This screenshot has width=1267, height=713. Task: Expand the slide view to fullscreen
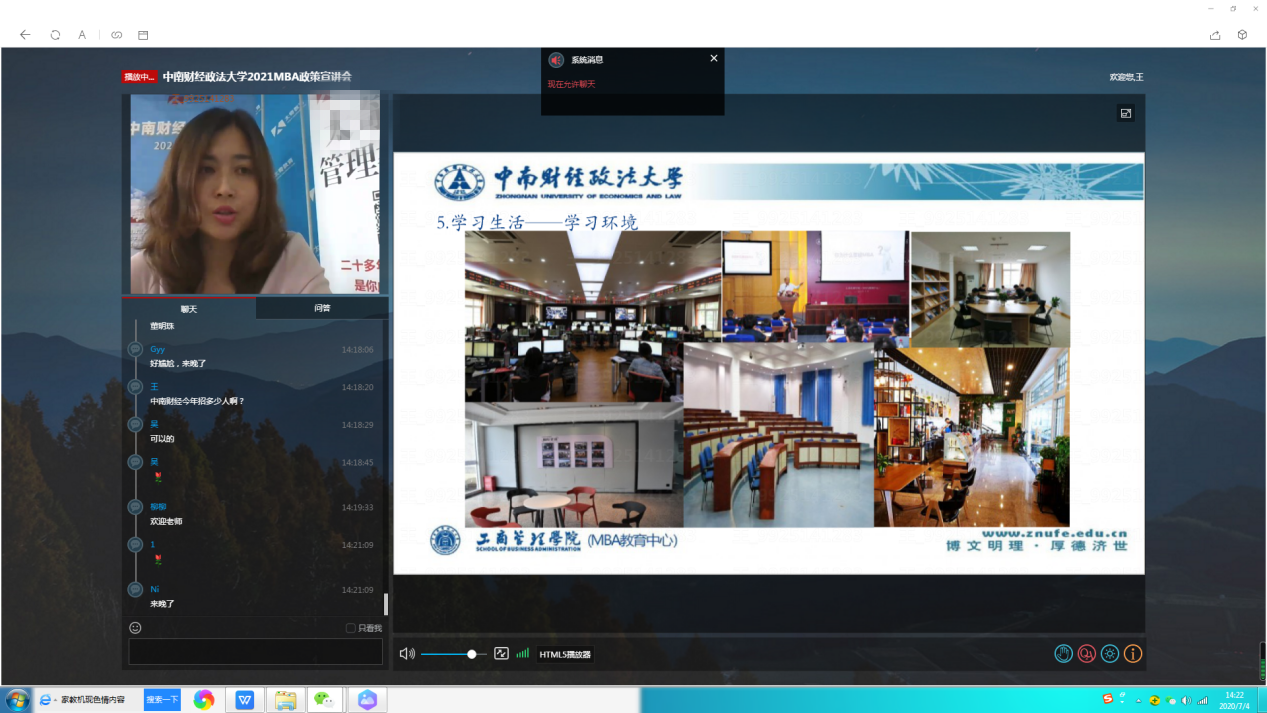coord(1126,114)
